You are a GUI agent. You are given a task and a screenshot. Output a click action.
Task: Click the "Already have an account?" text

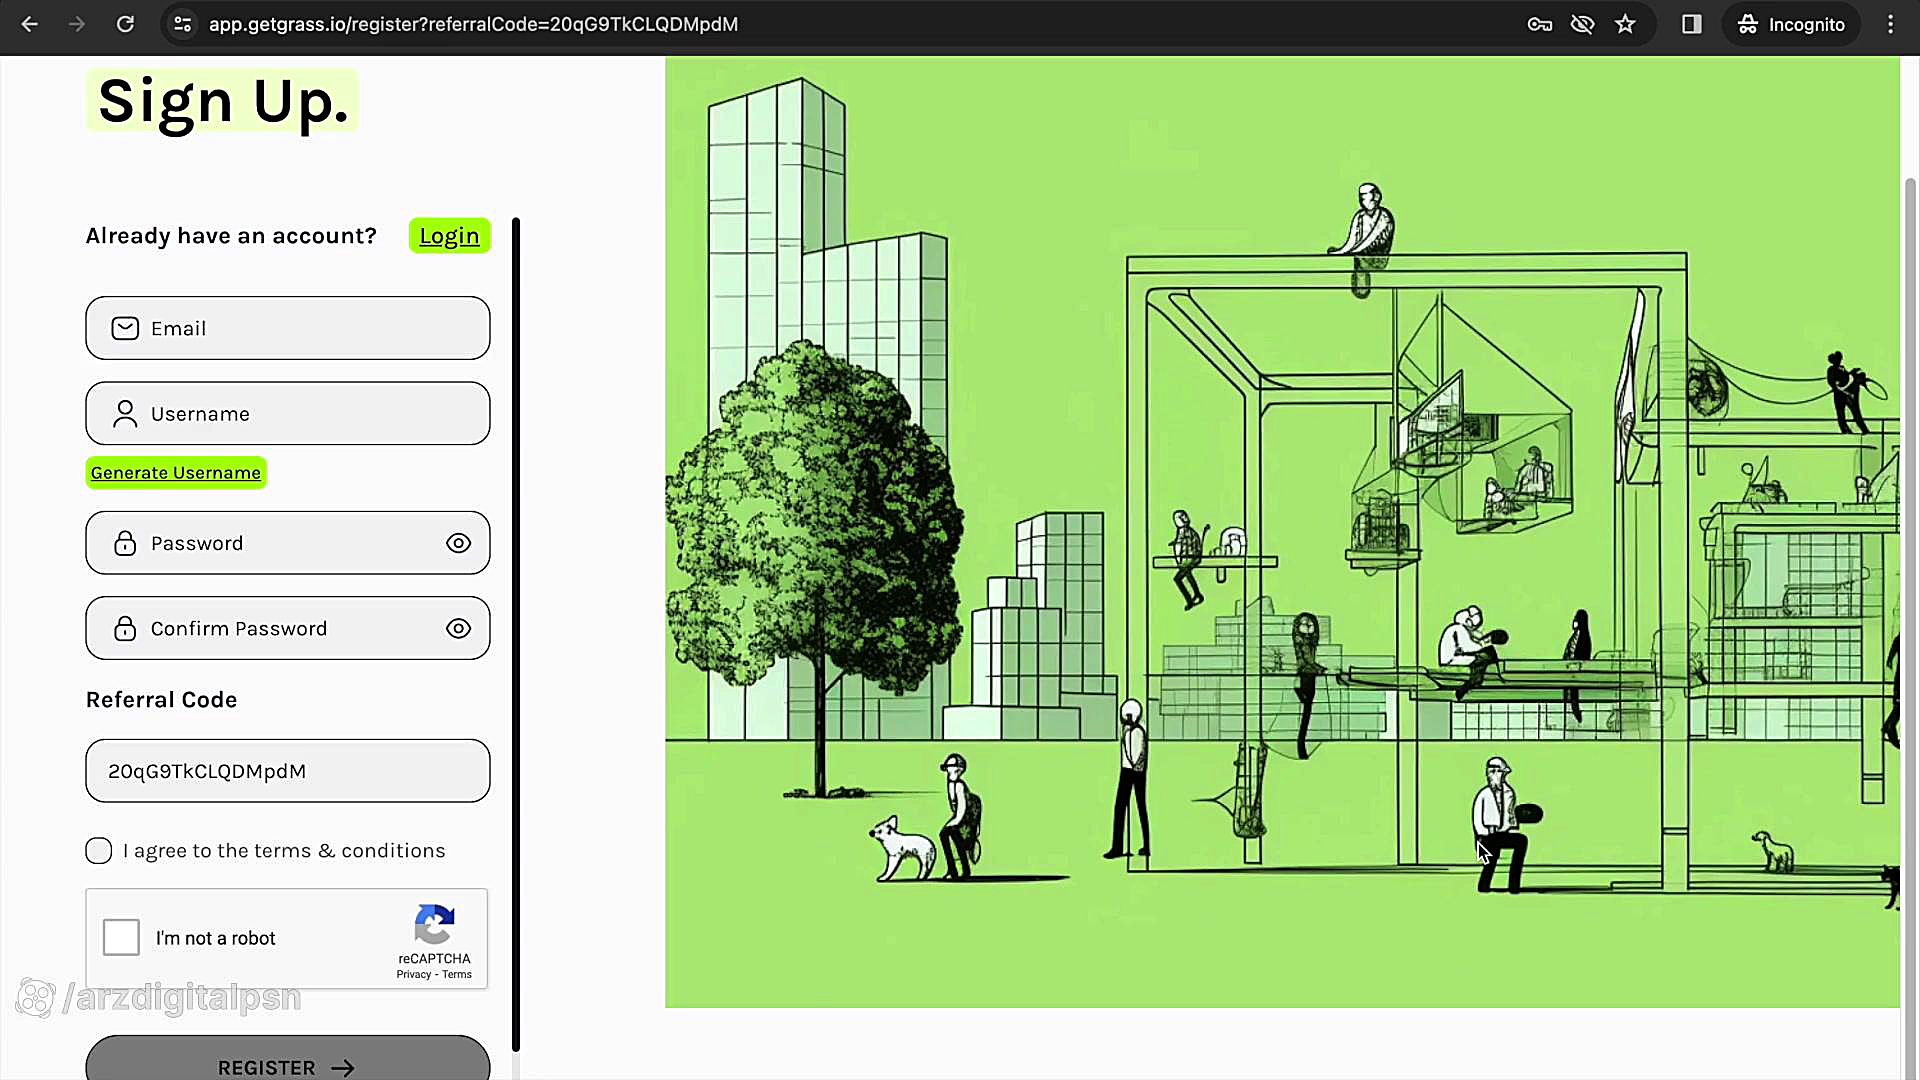coord(231,236)
